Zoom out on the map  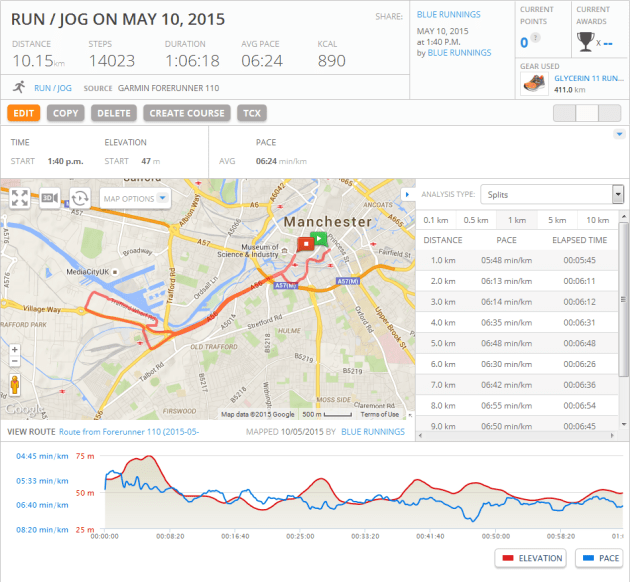14,363
